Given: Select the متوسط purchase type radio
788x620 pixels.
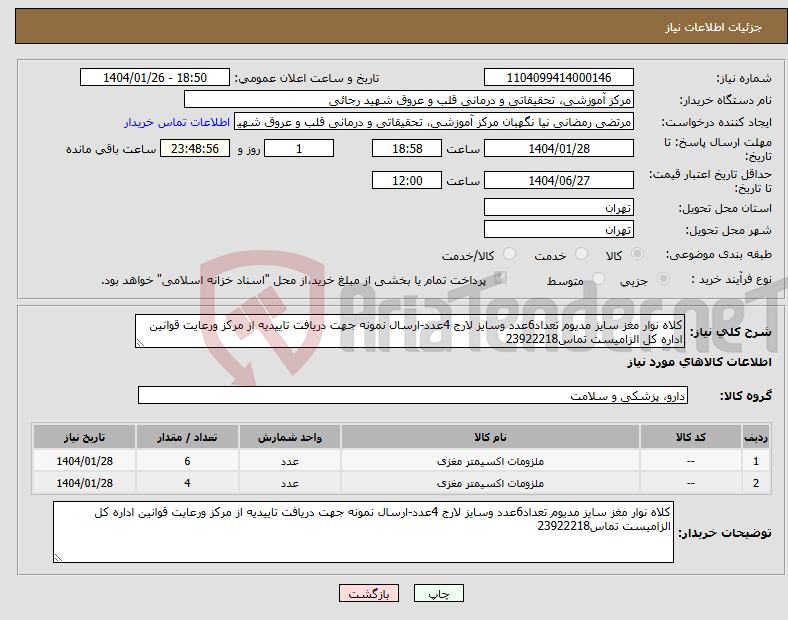Looking at the screenshot, I should coord(598,279).
